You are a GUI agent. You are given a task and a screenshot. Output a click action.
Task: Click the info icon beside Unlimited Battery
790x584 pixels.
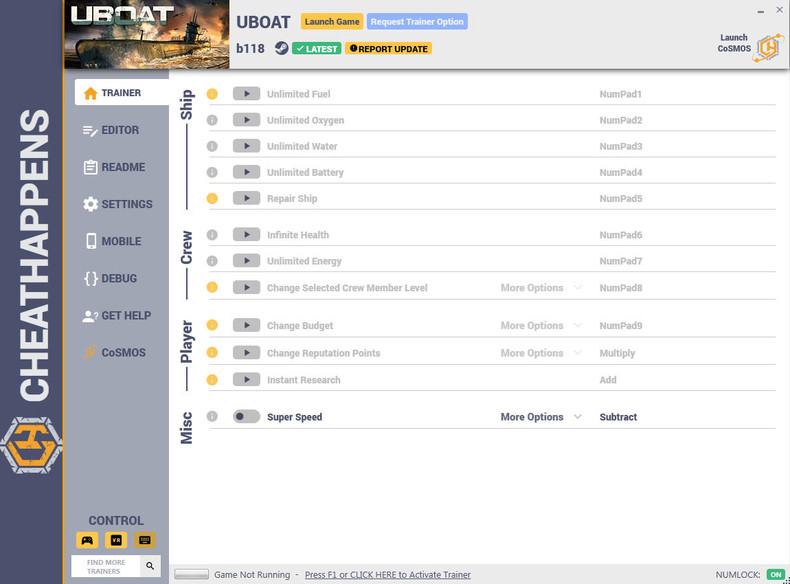pos(212,173)
